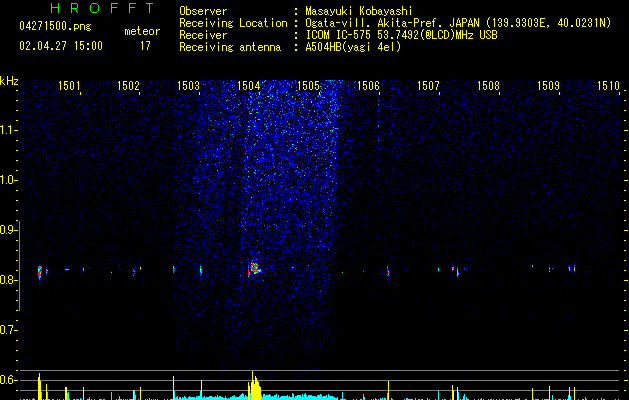Click the meteor count 17

tap(145, 46)
